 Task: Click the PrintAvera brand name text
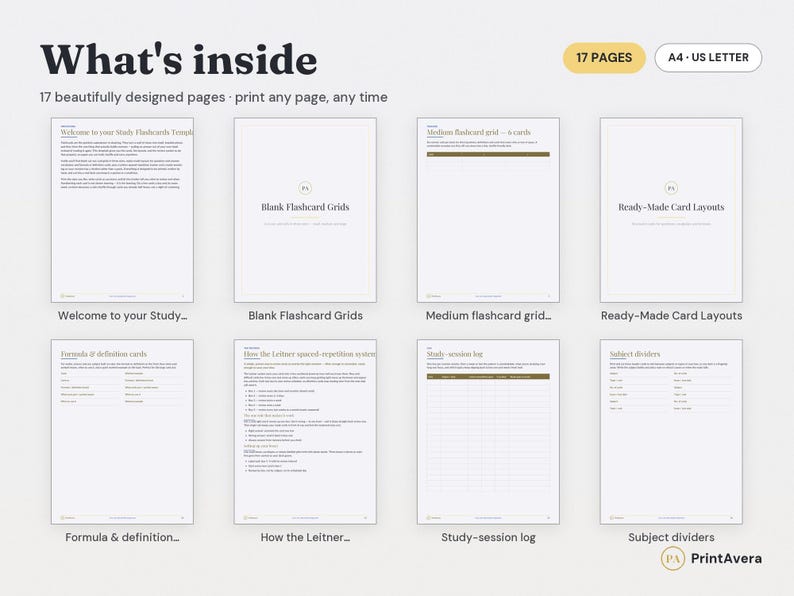[726, 559]
